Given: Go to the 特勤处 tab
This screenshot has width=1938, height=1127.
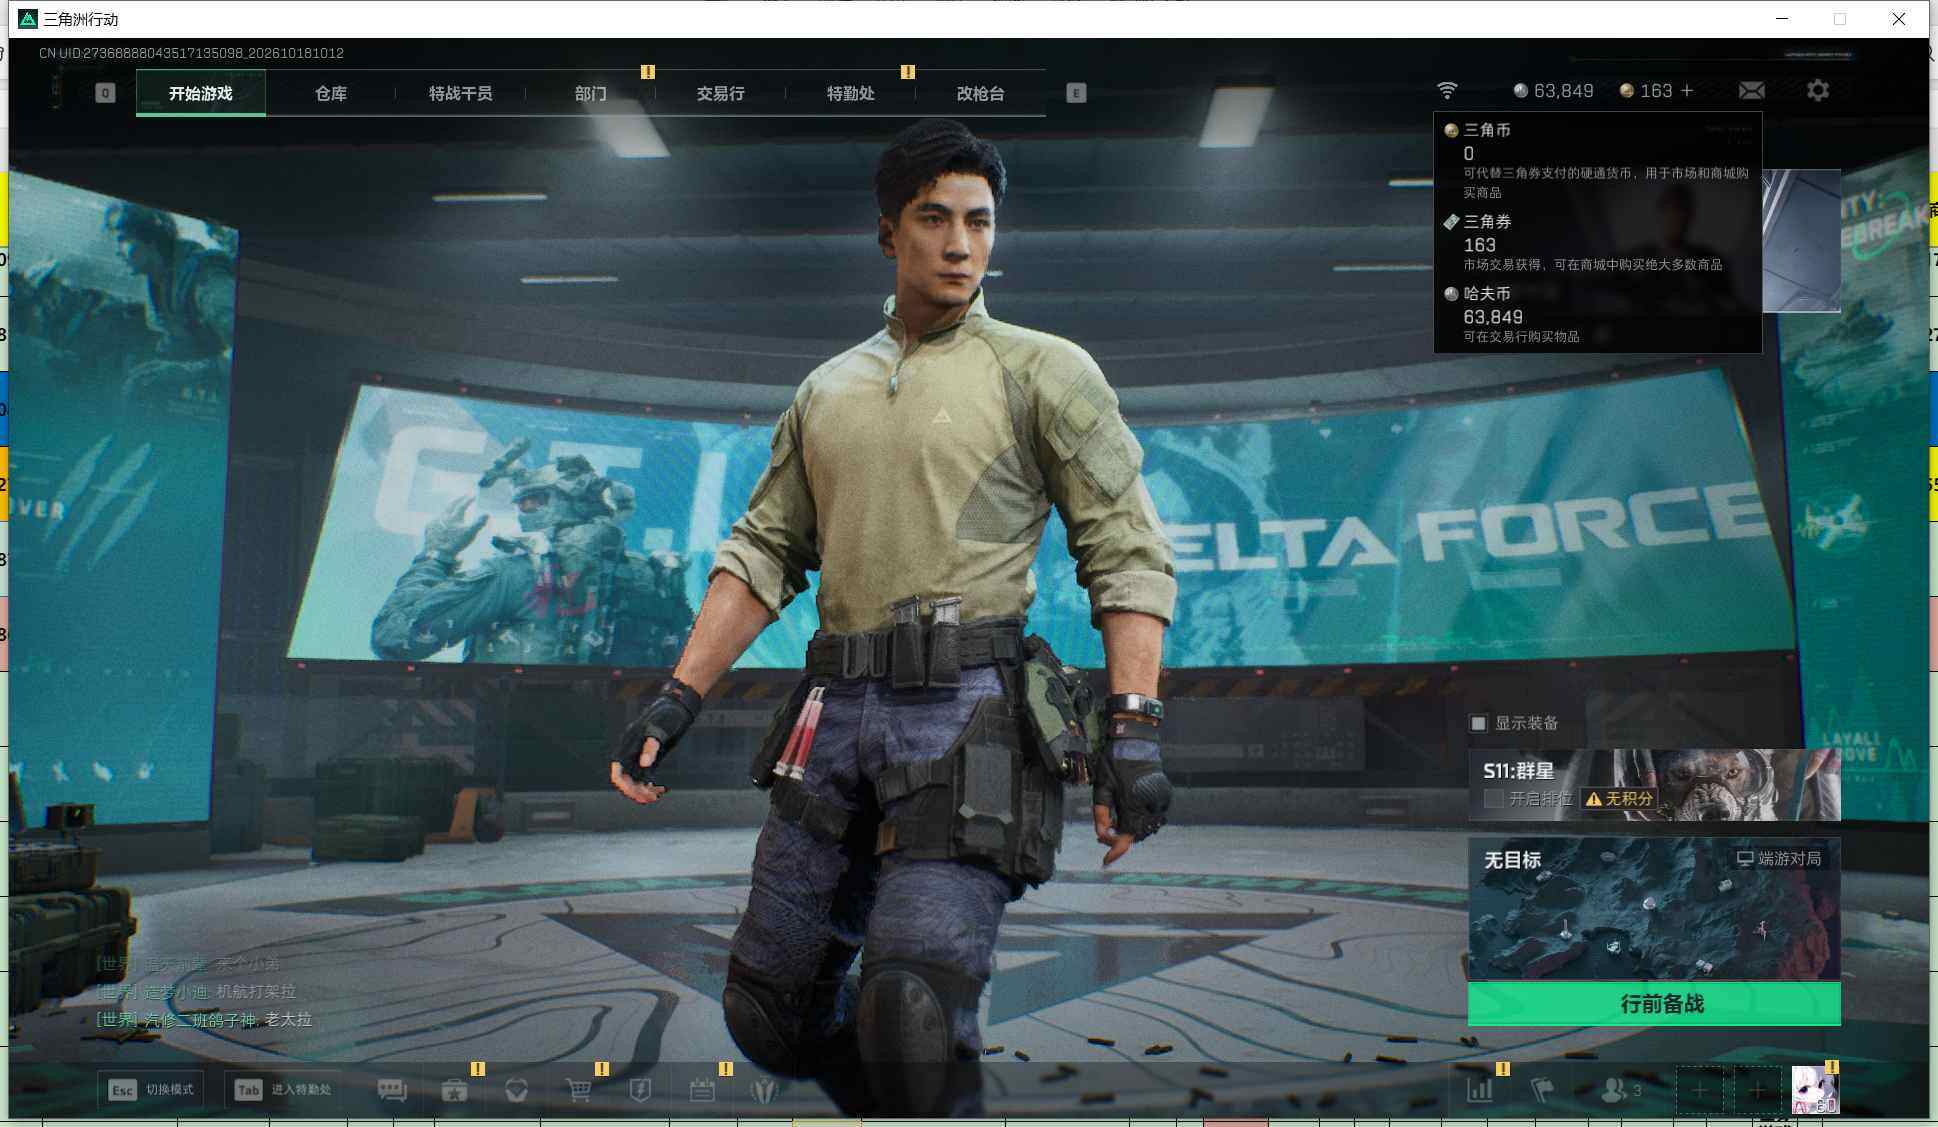Looking at the screenshot, I should 851,93.
